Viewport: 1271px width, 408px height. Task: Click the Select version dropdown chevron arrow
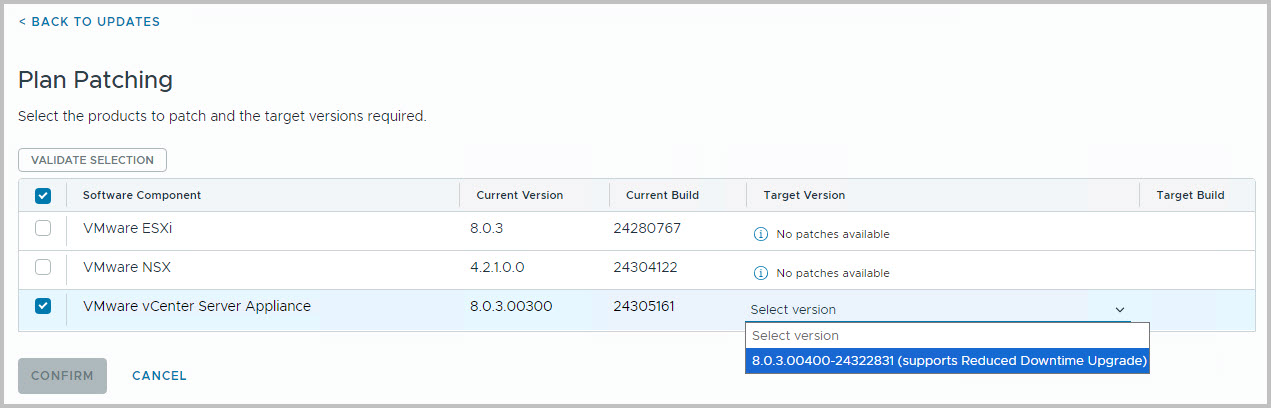1120,310
